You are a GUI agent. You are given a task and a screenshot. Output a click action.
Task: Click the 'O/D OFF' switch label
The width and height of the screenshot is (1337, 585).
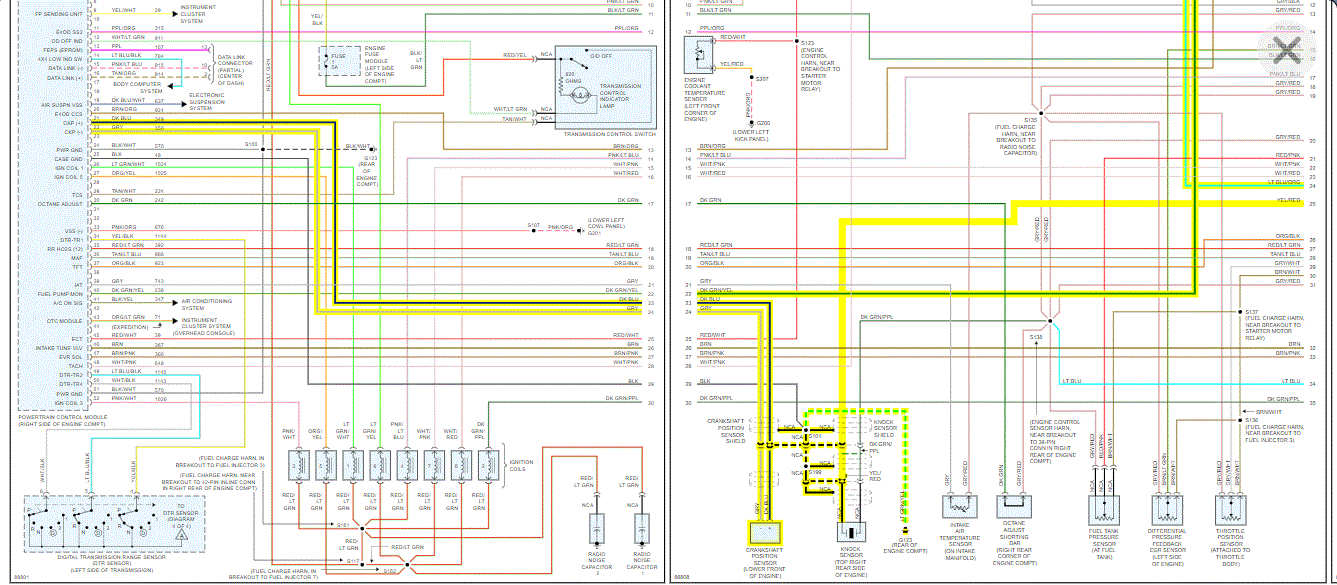pos(601,57)
